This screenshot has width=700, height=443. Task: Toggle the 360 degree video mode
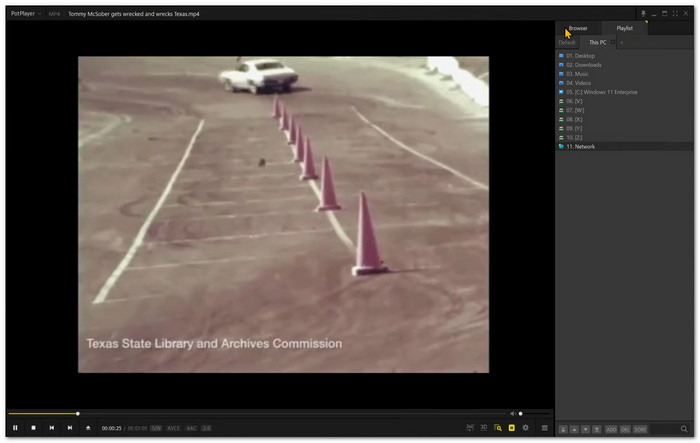470,428
